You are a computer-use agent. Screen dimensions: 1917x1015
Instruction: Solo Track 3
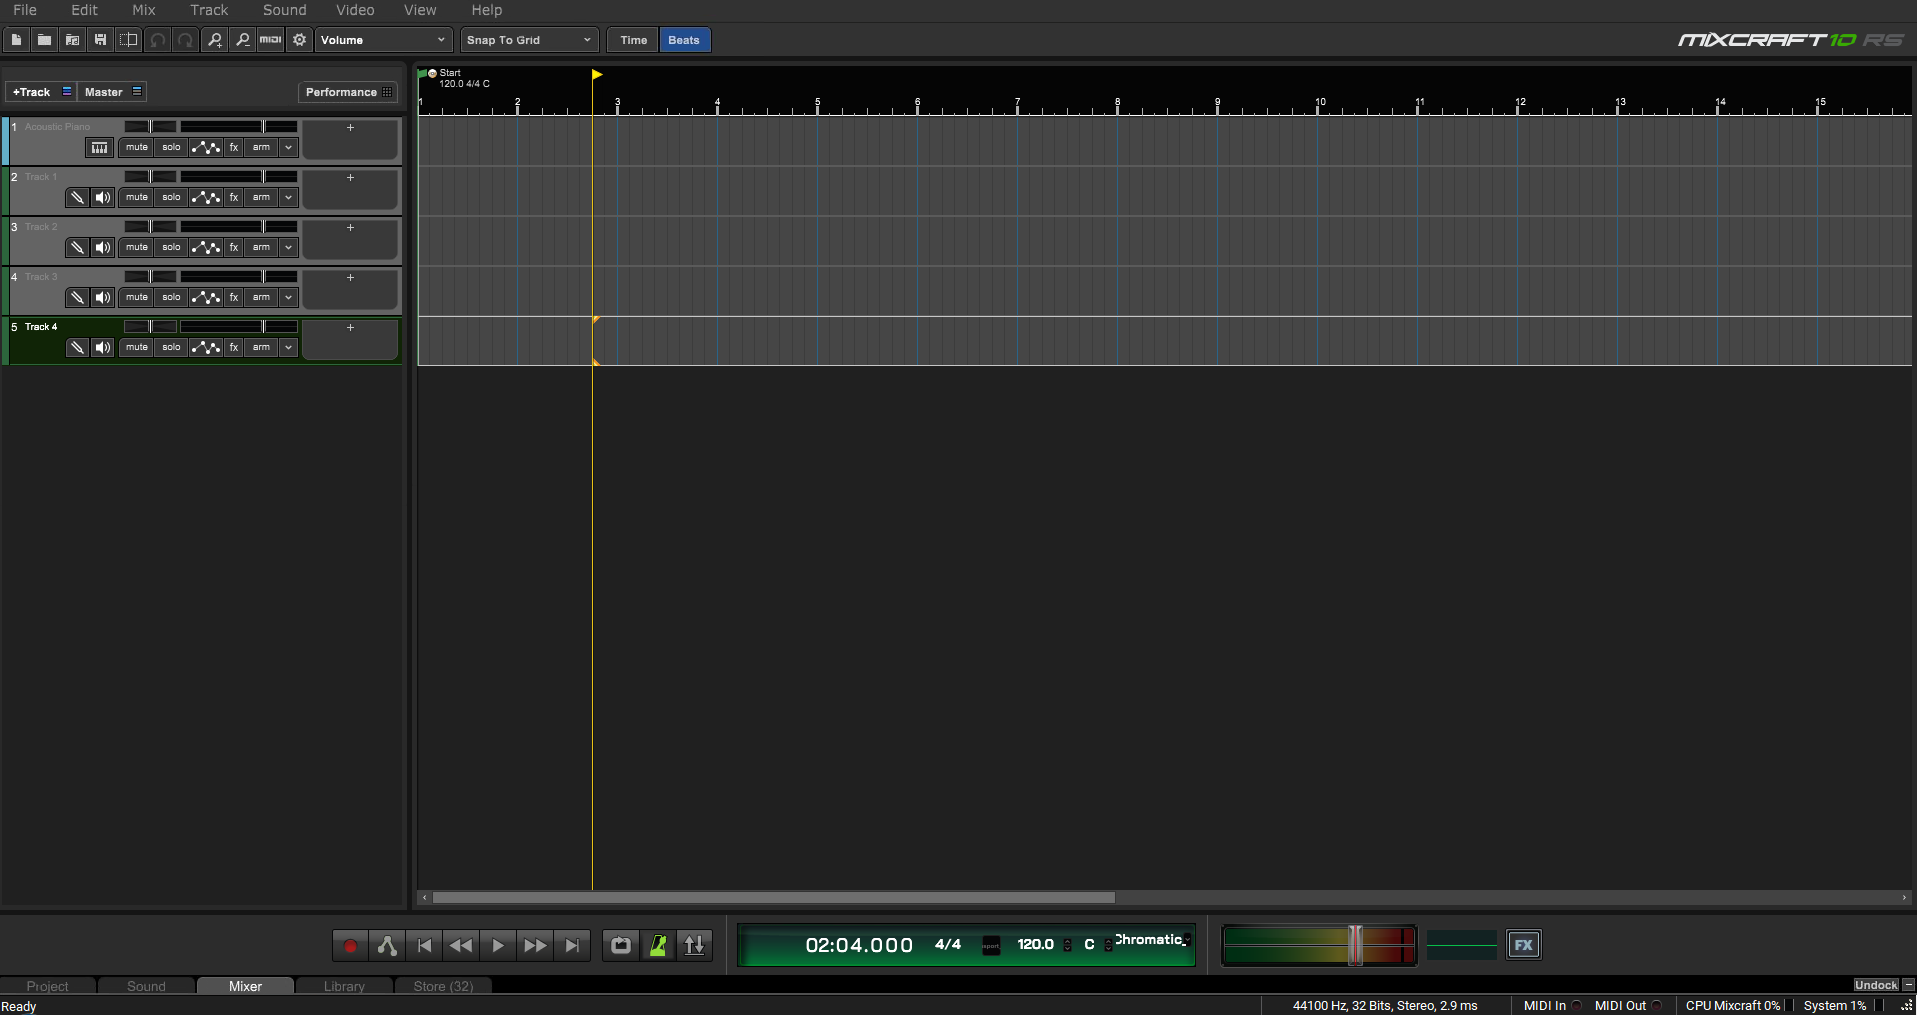click(x=172, y=297)
